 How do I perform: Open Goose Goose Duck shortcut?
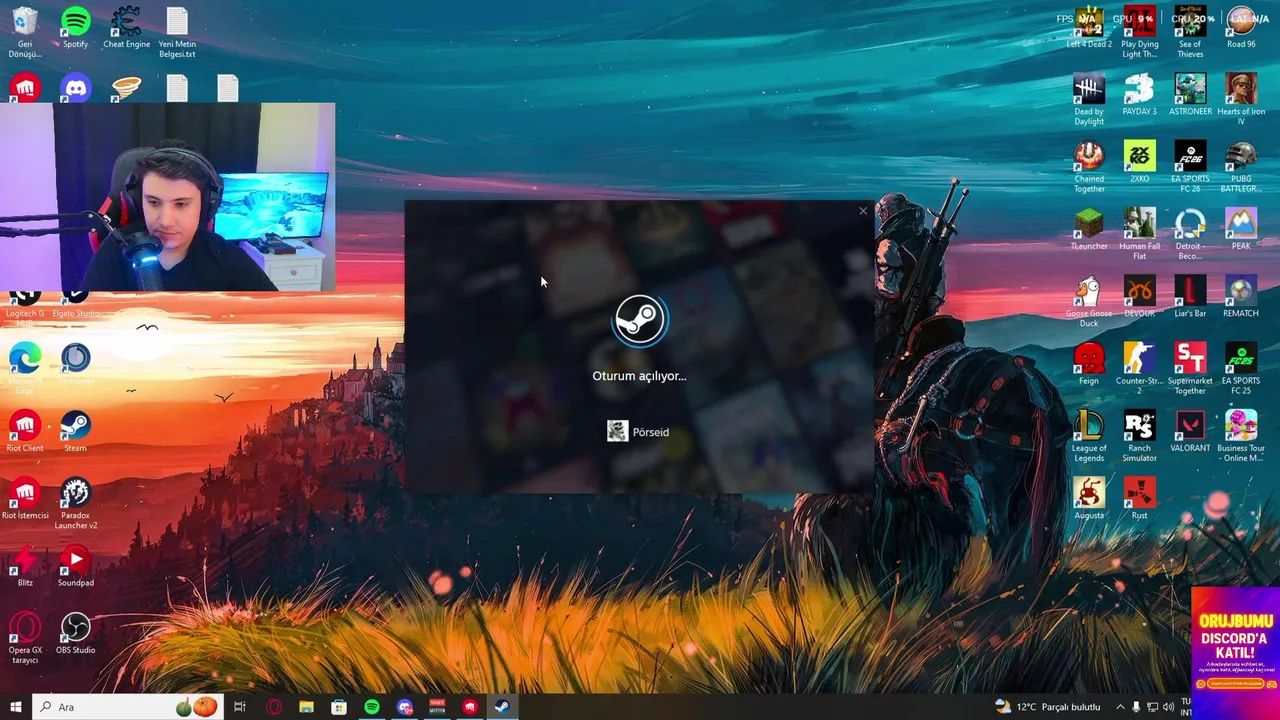[x=1089, y=301]
